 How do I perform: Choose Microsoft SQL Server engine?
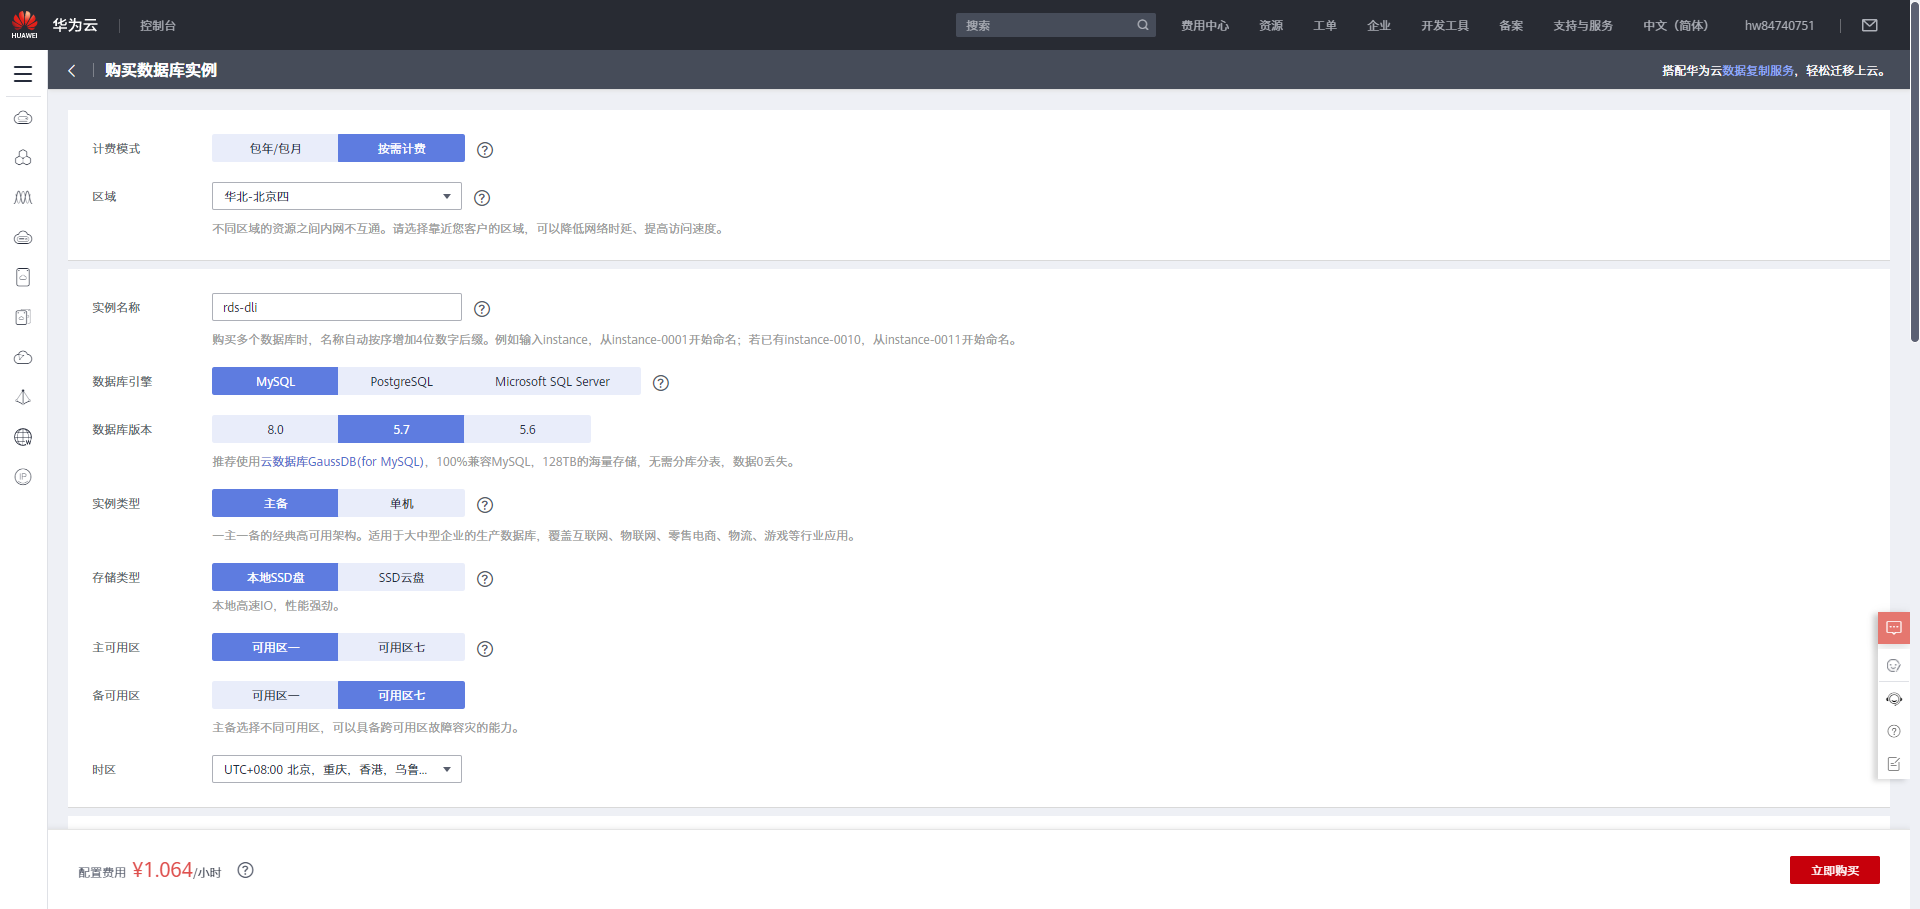(x=552, y=381)
